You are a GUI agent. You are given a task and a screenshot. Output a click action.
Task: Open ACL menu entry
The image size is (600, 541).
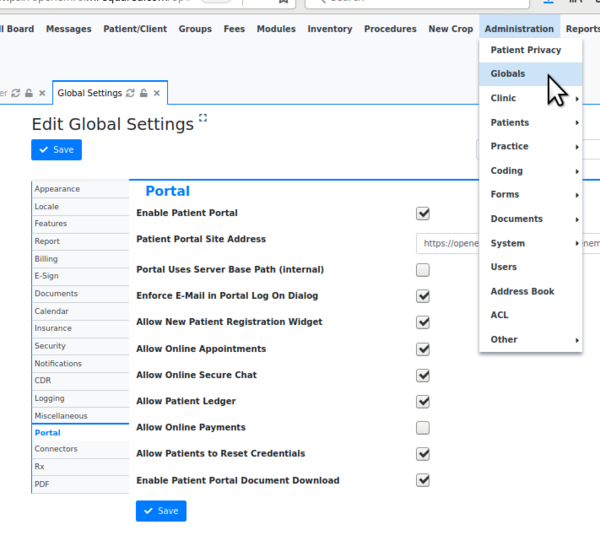530,315
